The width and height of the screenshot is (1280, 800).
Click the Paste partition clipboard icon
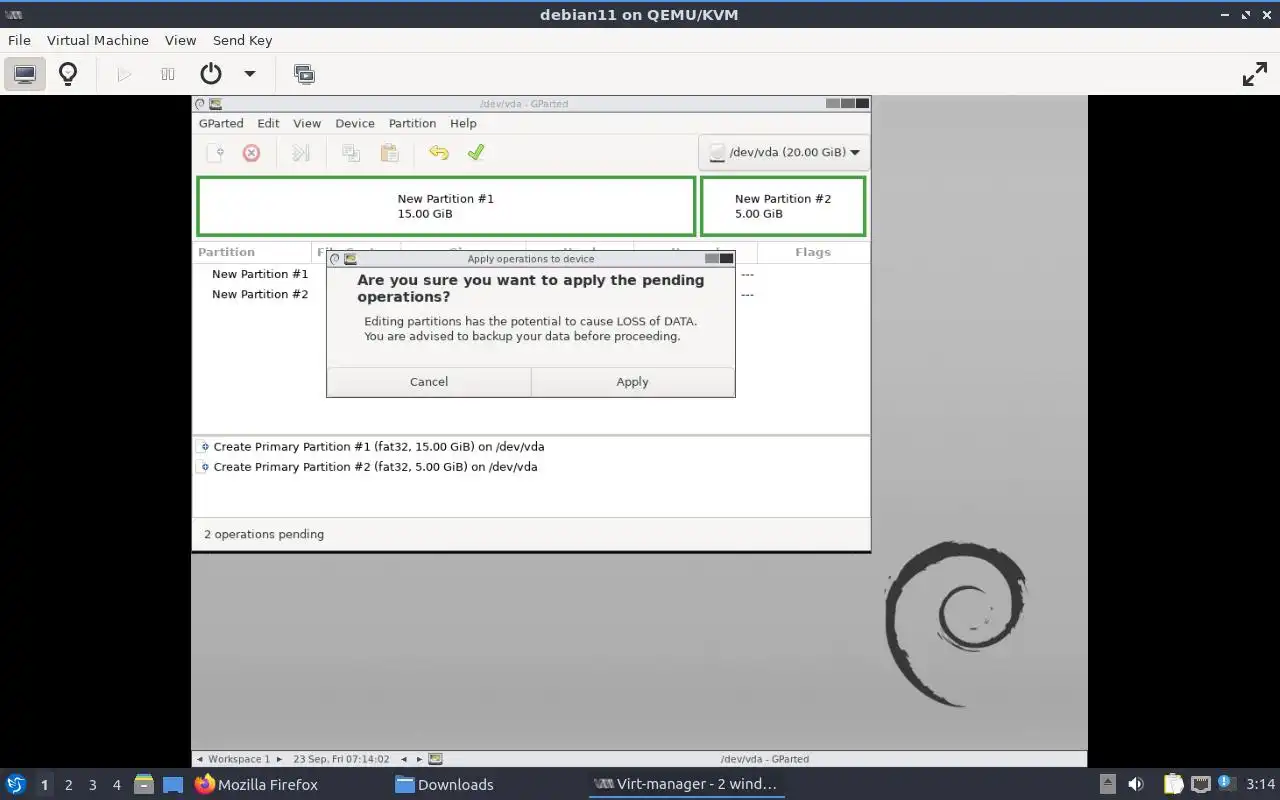pyautogui.click(x=389, y=153)
